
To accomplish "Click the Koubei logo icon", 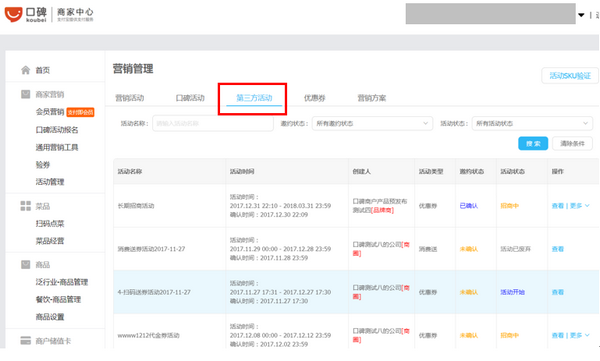I will click(13, 15).
